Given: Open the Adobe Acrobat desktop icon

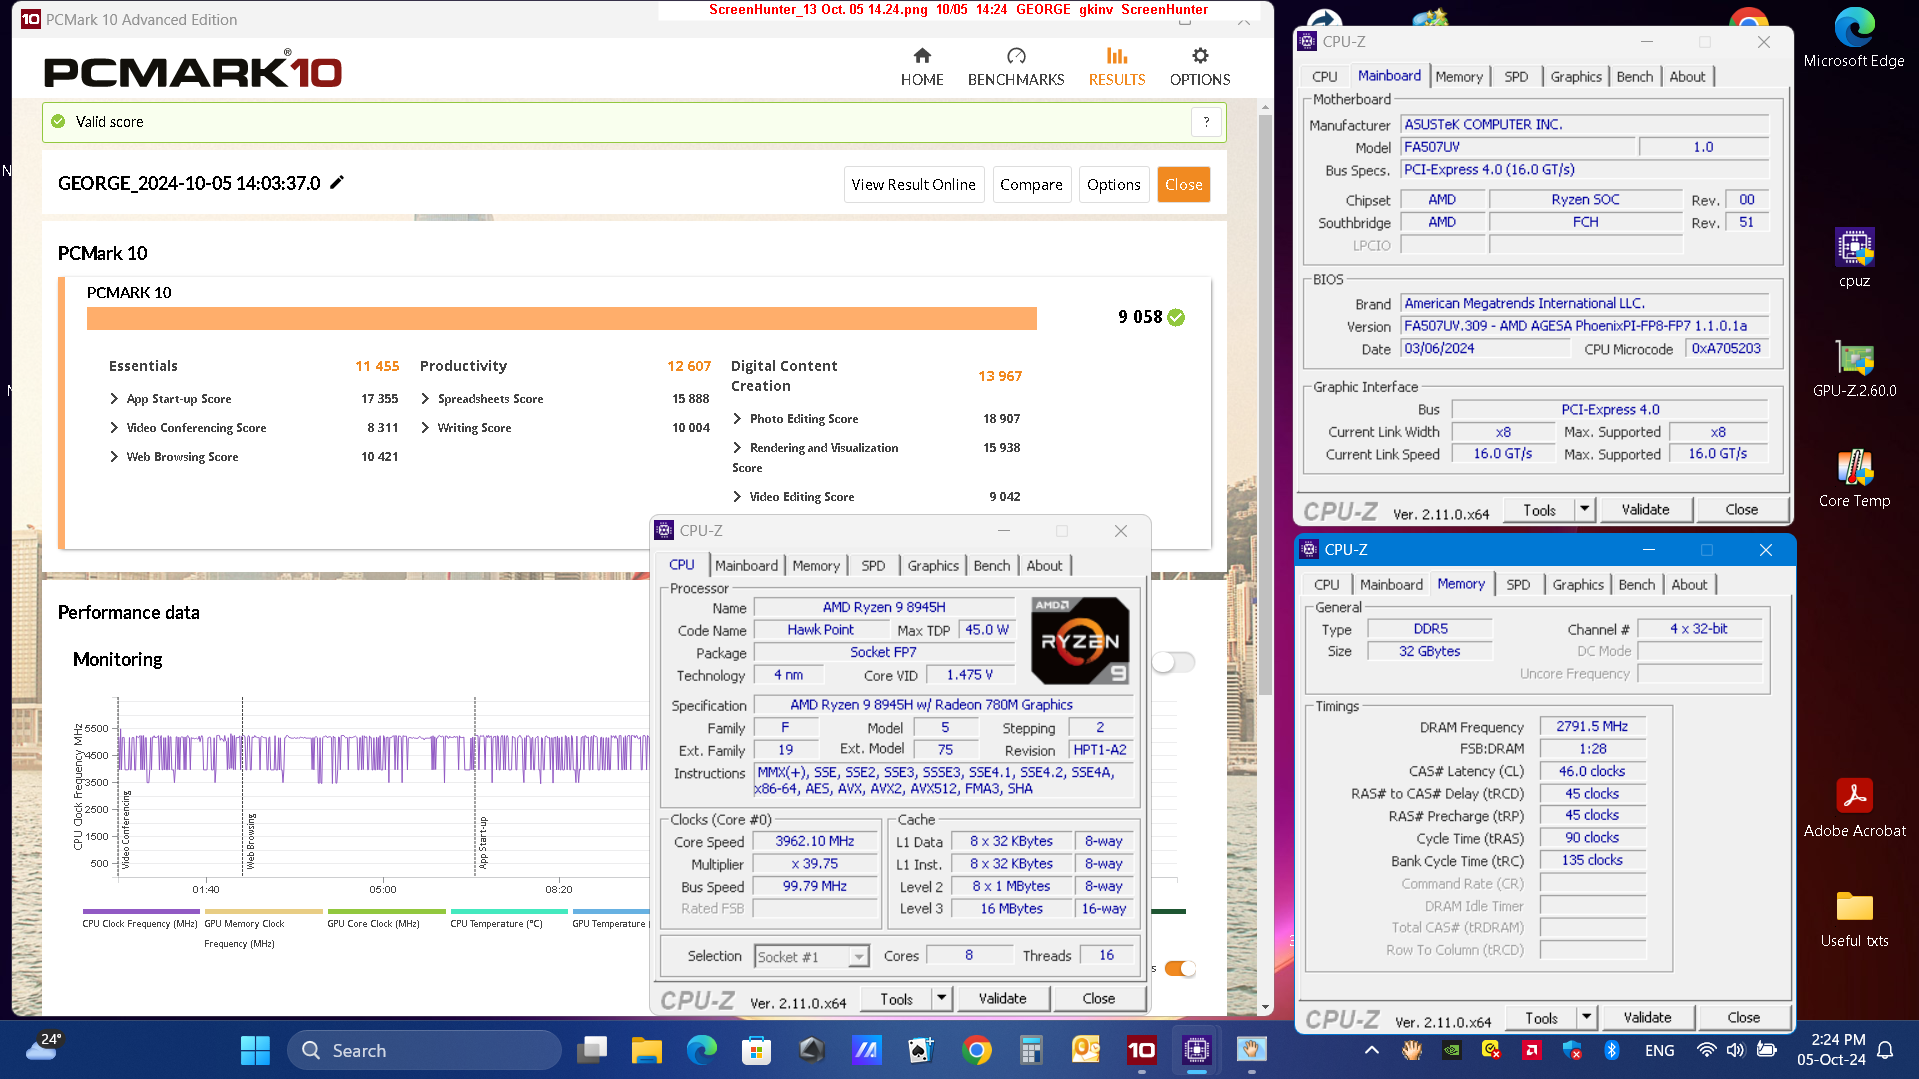Looking at the screenshot, I should click(x=1853, y=808).
